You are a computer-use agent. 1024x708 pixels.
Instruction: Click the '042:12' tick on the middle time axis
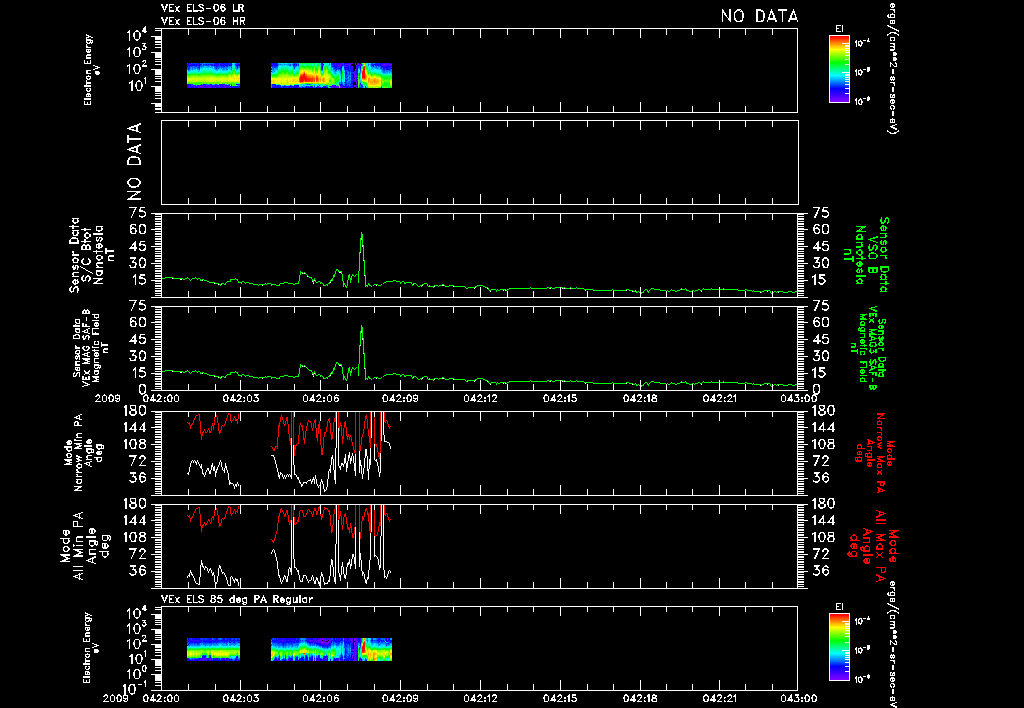(481, 397)
